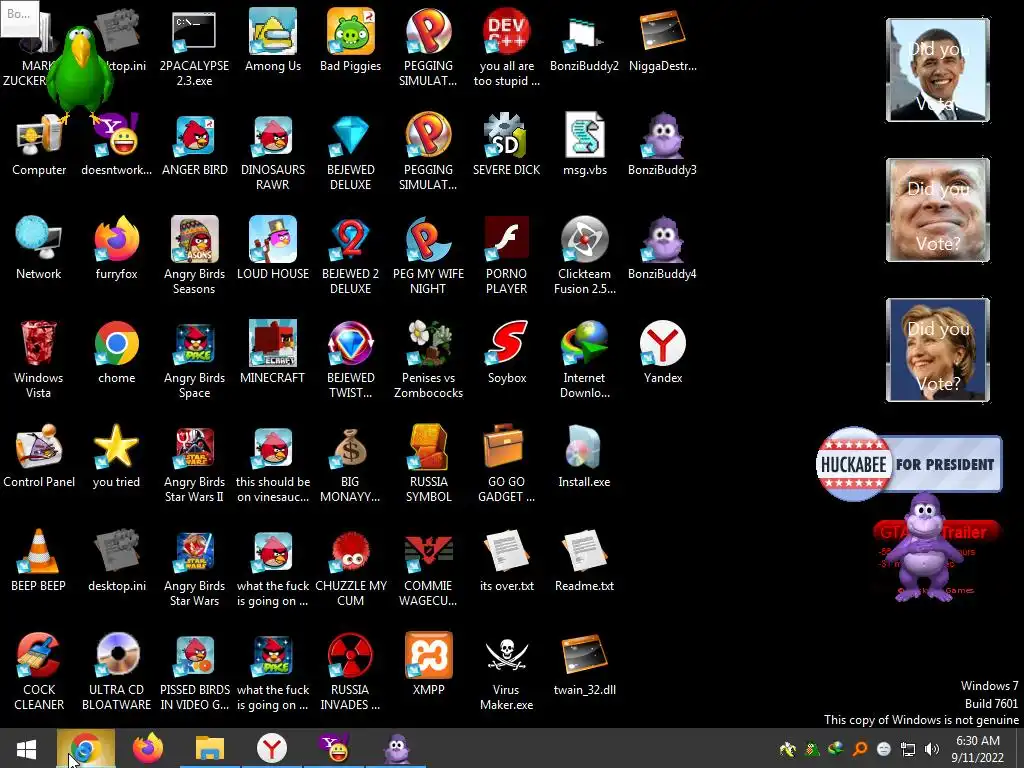Switch to Yandex on the taskbar
Image resolution: width=1024 pixels, height=768 pixels.
[x=272, y=749]
